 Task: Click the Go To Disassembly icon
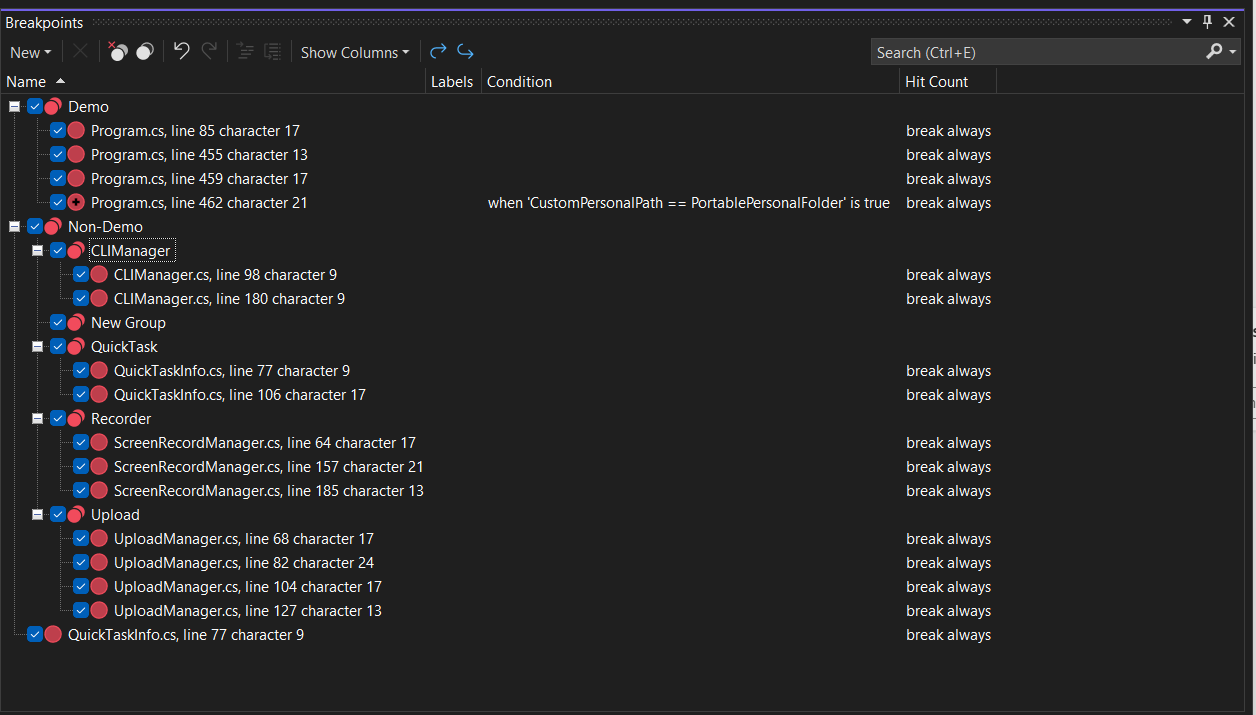(x=465, y=52)
